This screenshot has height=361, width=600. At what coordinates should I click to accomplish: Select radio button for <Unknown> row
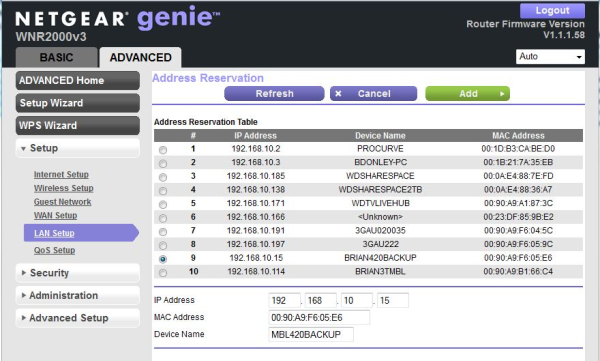163,218
